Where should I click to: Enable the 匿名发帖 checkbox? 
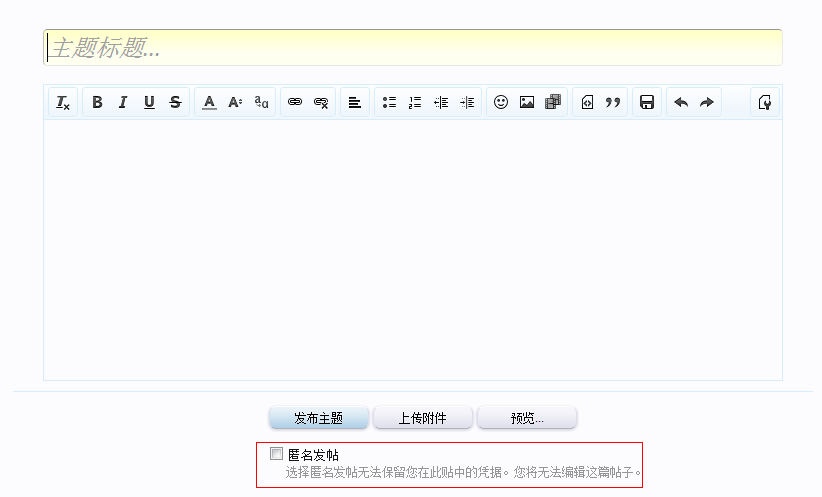(277, 454)
